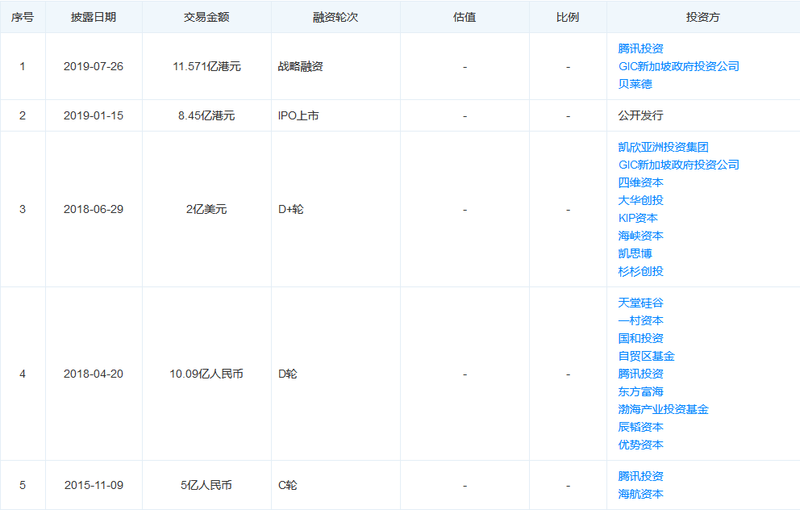This screenshot has height=510, width=800.
Task: Click the 8.45亿港元 amount cell
Action: (x=207, y=116)
